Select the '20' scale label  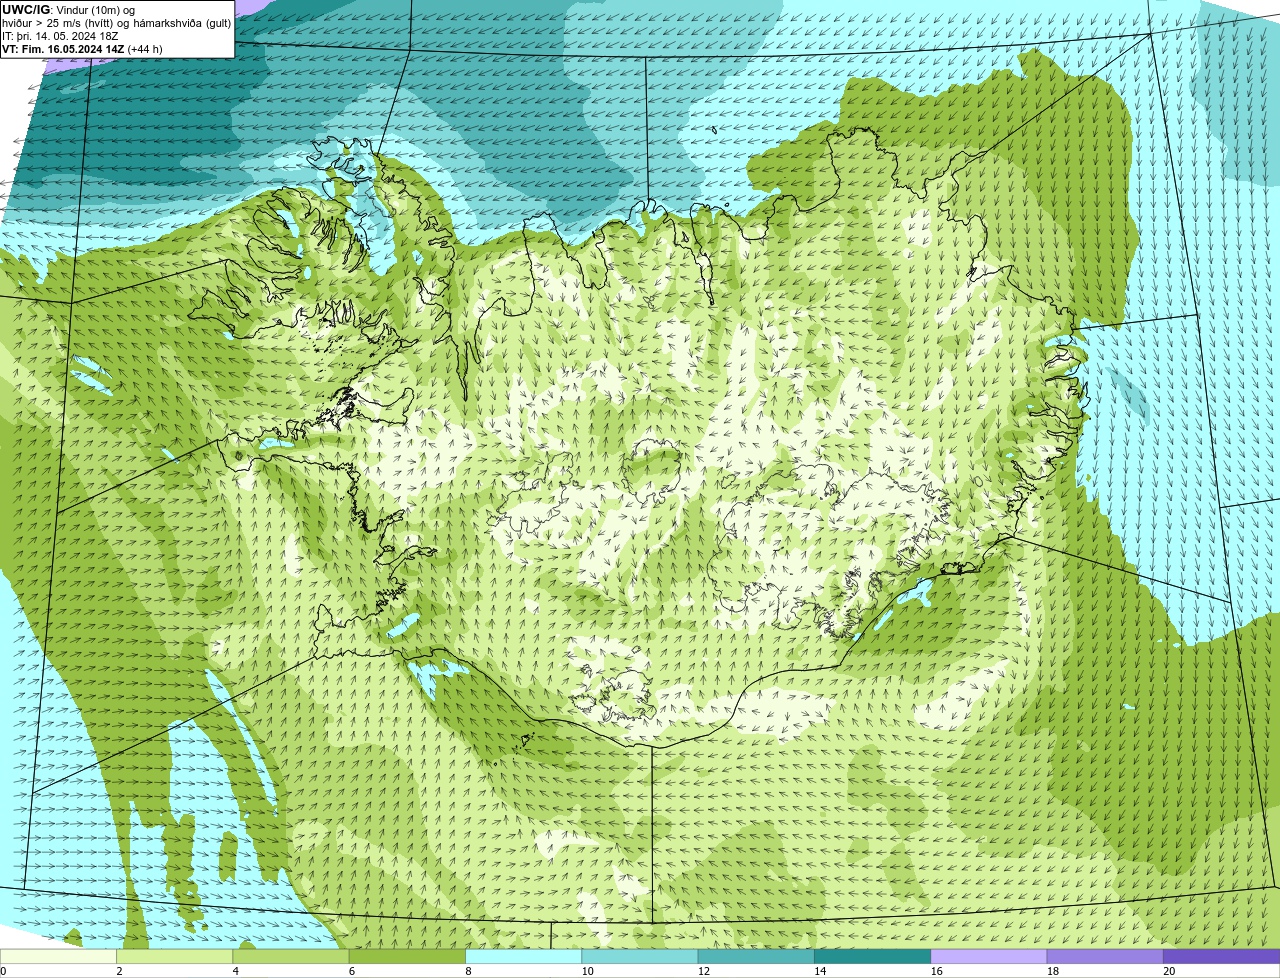click(1169, 971)
